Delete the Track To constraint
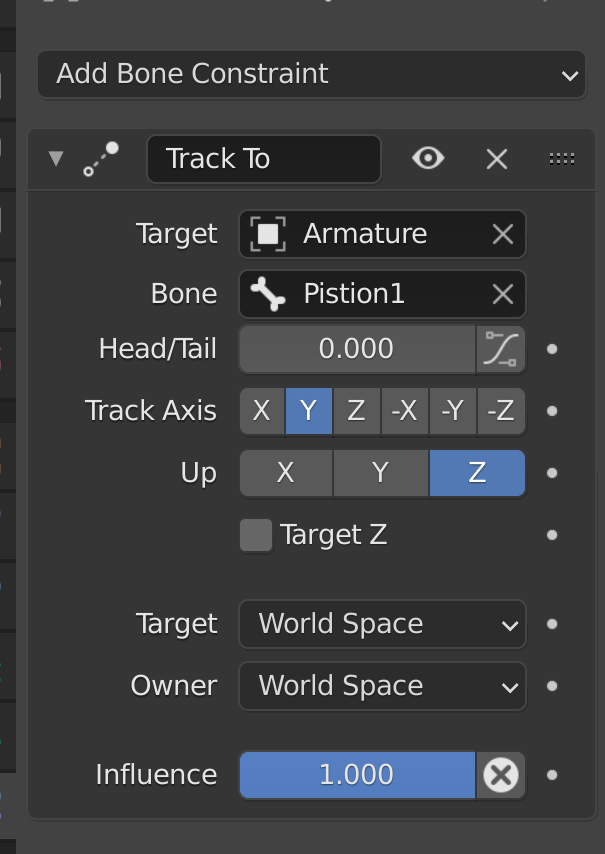Screen dimensions: 605x854 pos(497,159)
